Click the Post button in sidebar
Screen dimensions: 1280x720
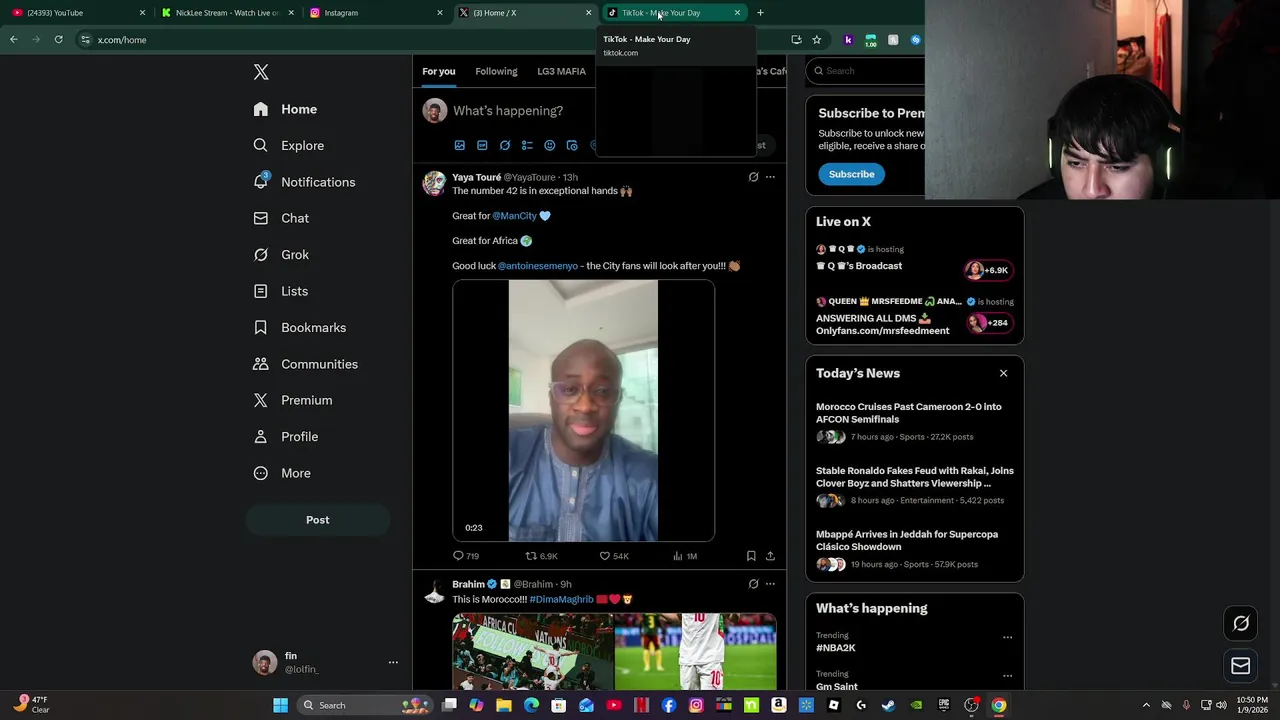click(317, 520)
